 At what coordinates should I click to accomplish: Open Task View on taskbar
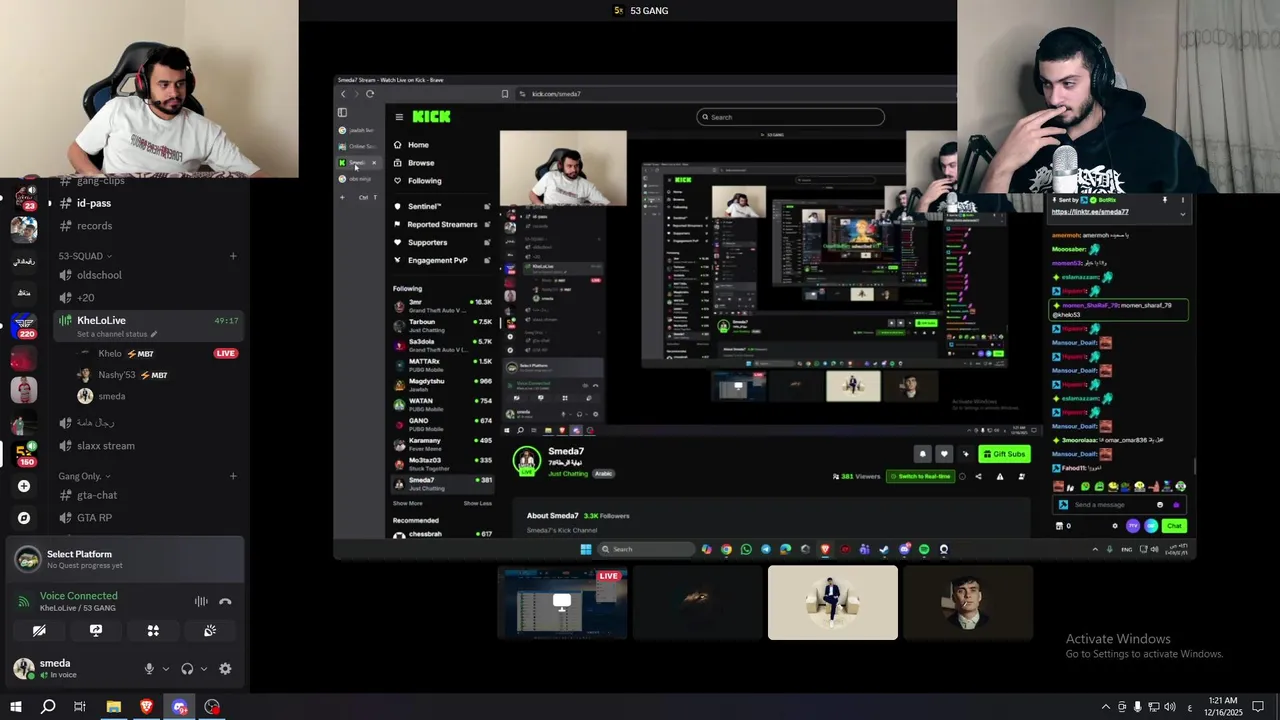click(x=80, y=707)
